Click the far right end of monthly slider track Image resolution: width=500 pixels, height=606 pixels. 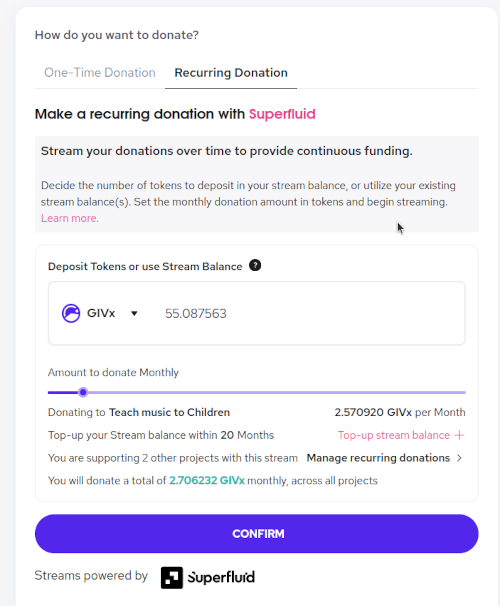(463, 393)
